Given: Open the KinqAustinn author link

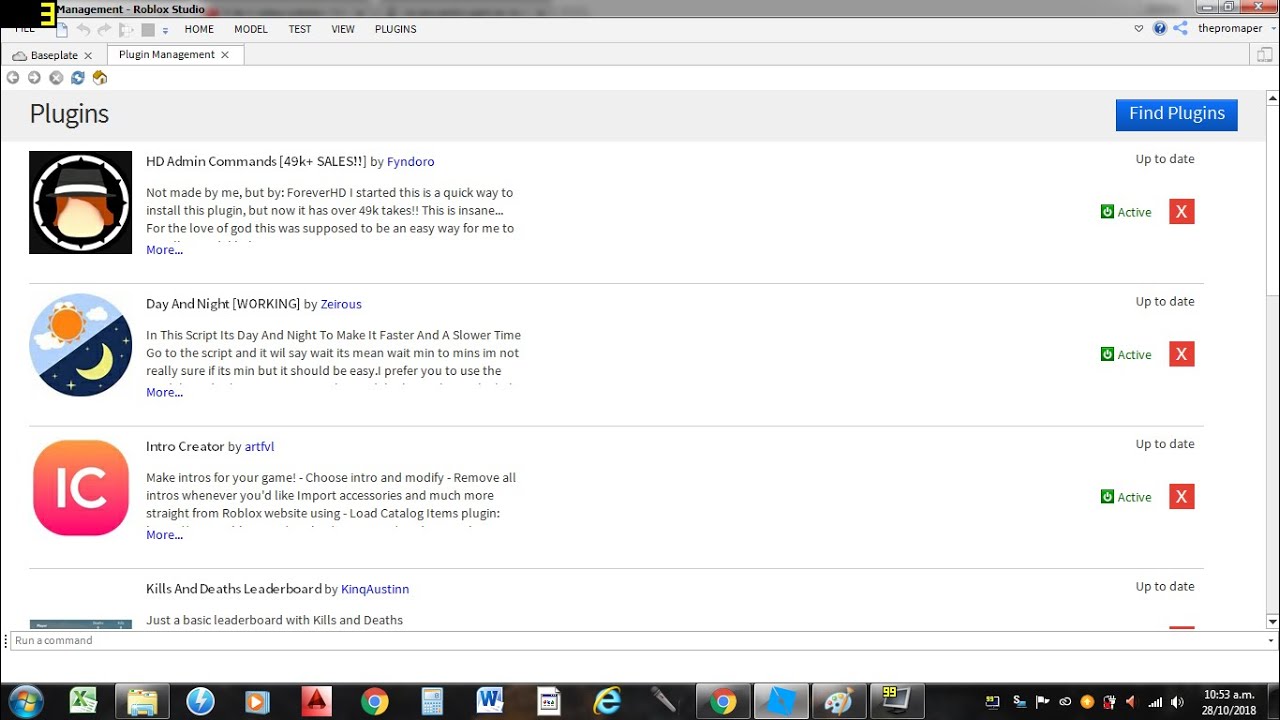Looking at the screenshot, I should [375, 590].
